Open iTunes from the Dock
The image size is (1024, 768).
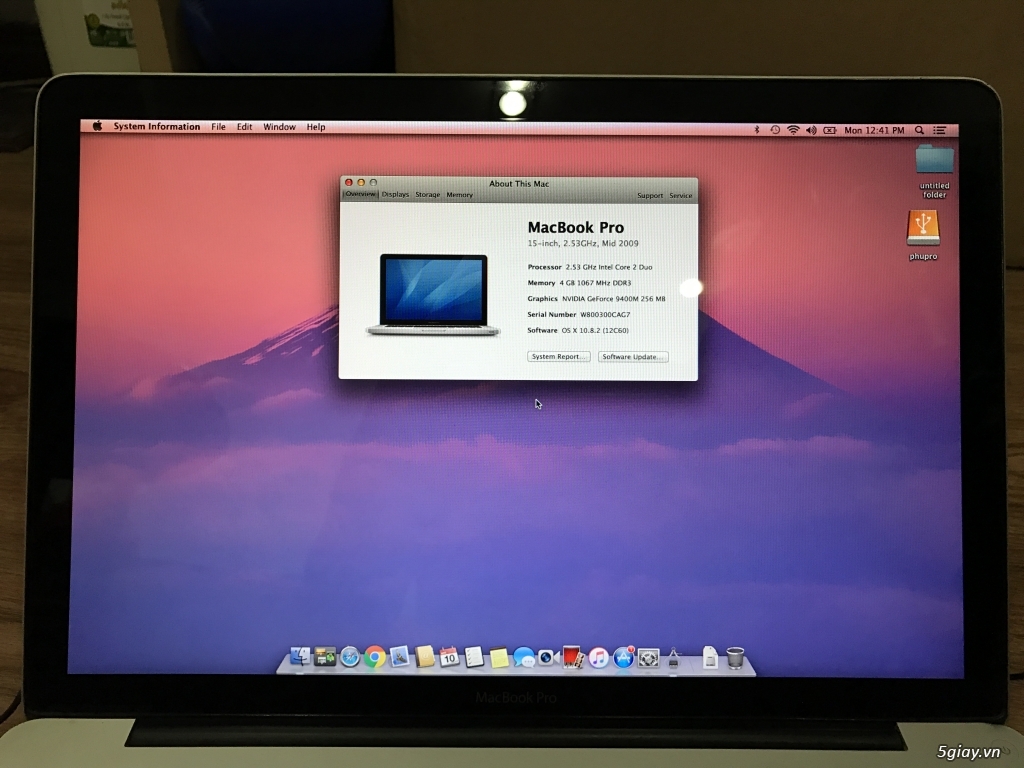[598, 657]
